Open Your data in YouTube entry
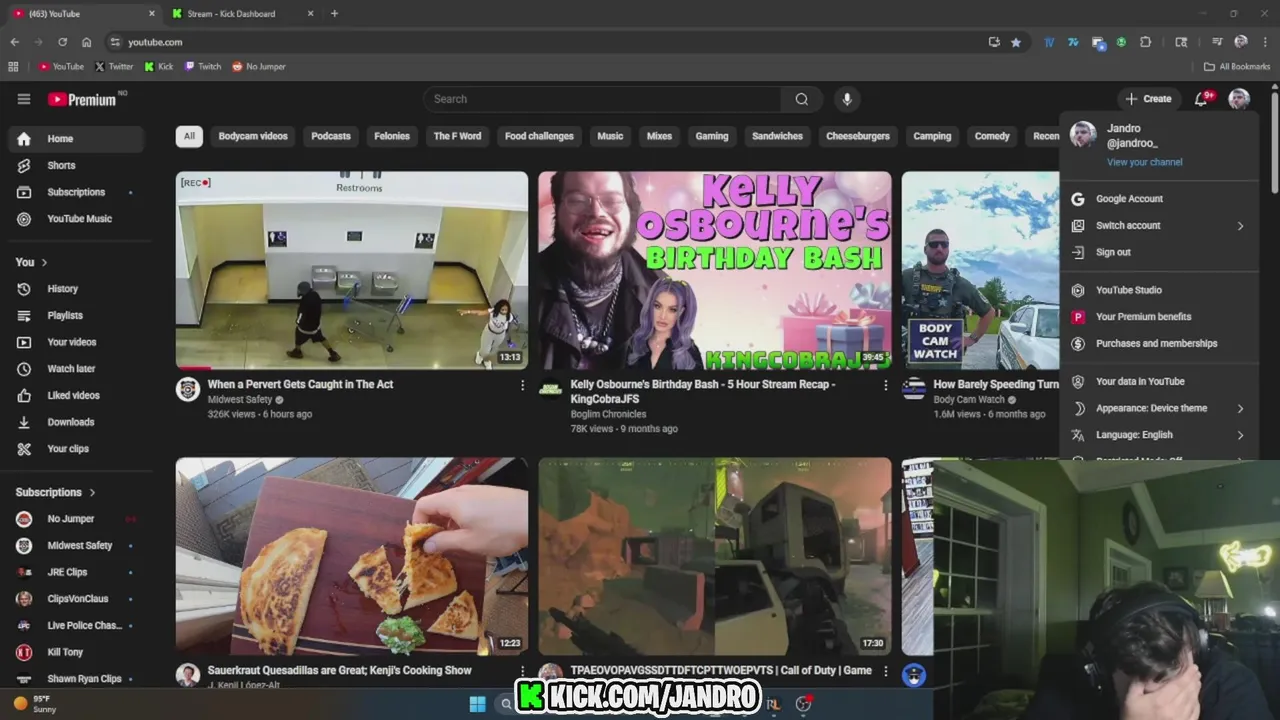This screenshot has height=720, width=1280. click(1159, 381)
